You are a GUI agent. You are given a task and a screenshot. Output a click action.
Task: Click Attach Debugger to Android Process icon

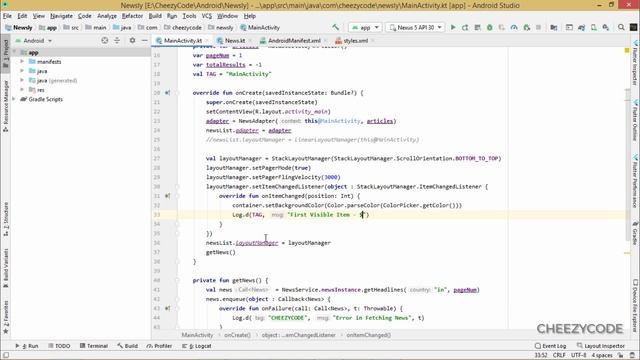point(527,27)
